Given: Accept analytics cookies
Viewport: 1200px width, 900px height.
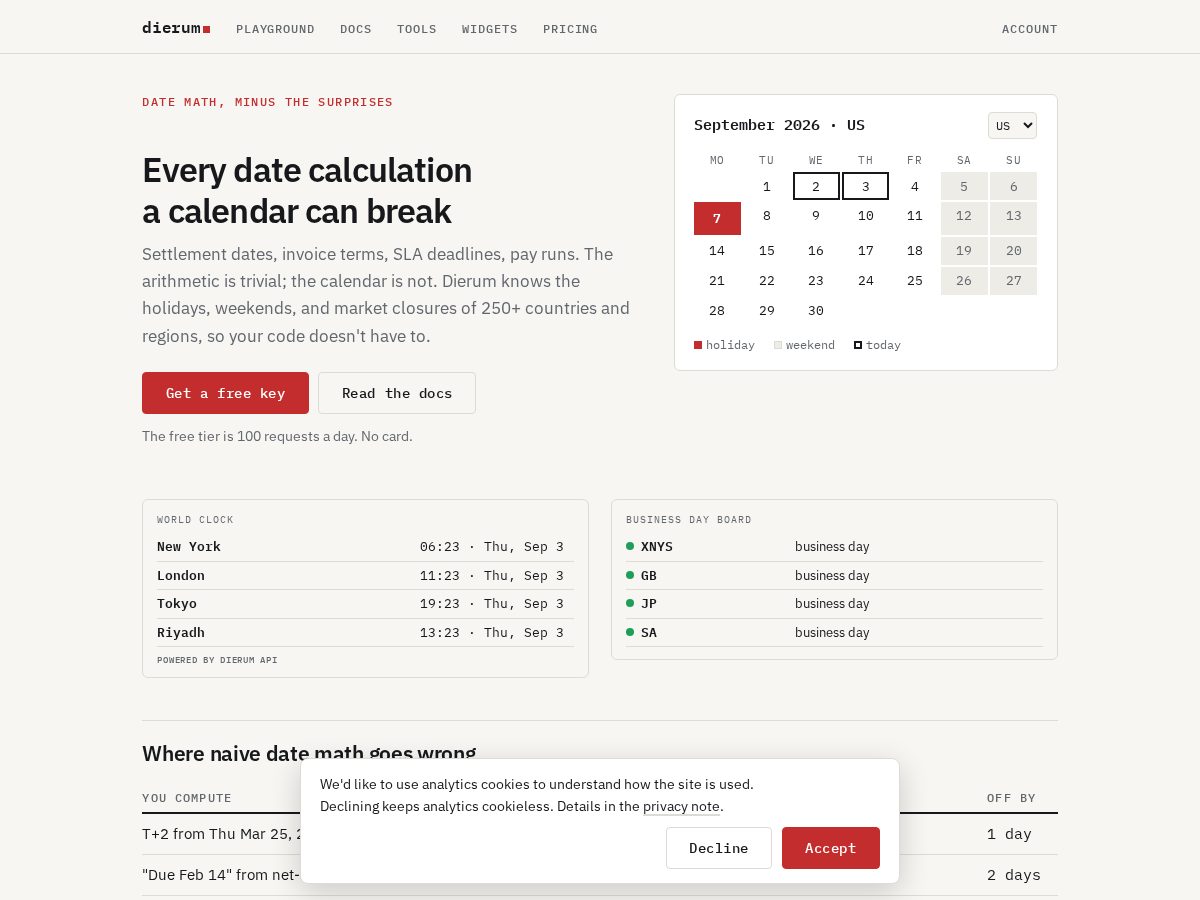Looking at the screenshot, I should coord(830,848).
